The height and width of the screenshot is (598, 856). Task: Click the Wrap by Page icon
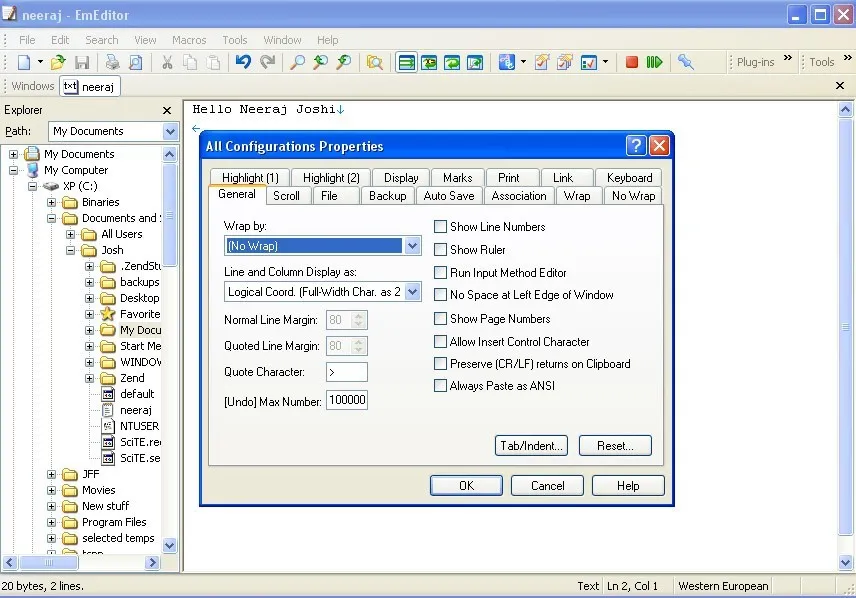pyautogui.click(x=475, y=62)
